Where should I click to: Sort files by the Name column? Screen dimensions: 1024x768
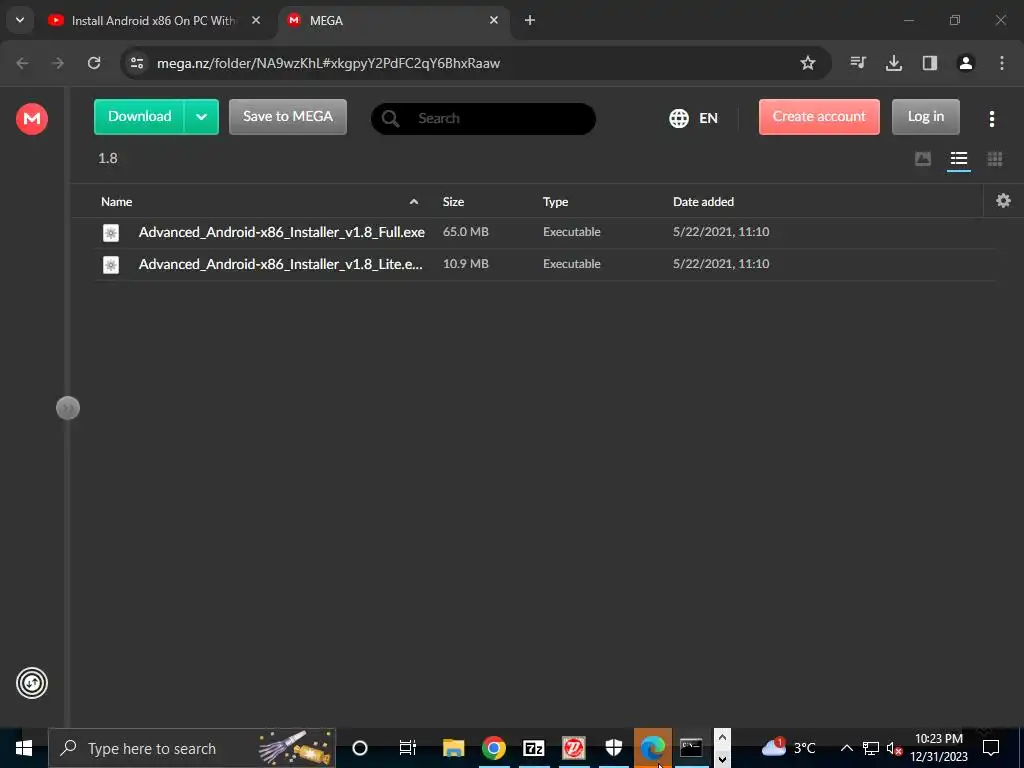point(117,202)
